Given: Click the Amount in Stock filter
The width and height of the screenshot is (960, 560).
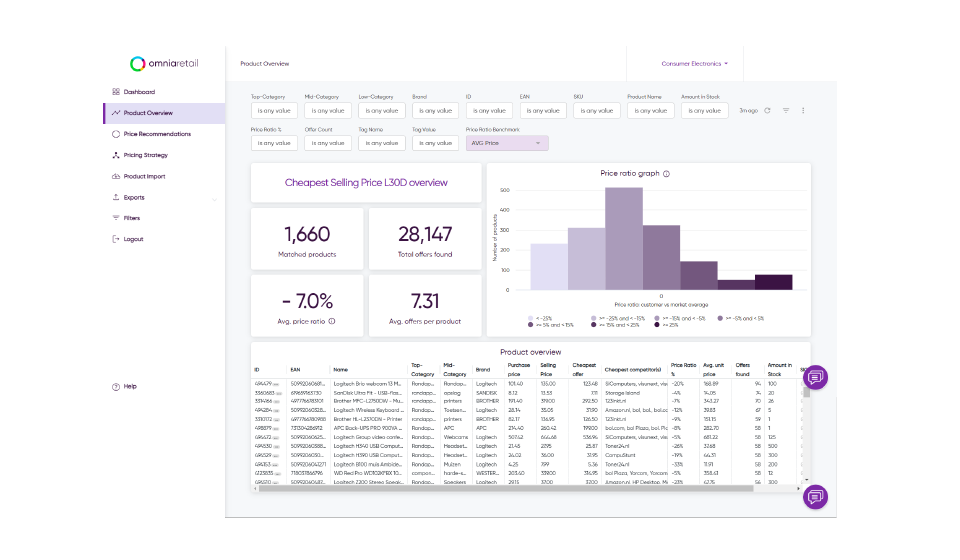Looking at the screenshot, I should click(705, 111).
